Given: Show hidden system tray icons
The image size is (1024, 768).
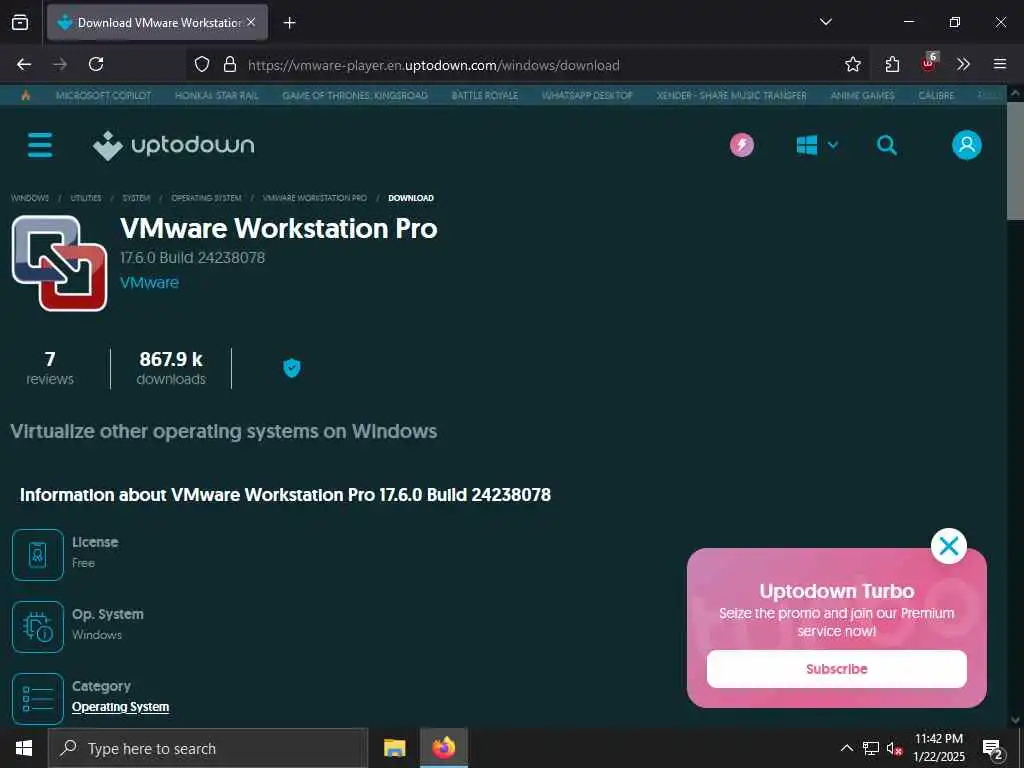Looking at the screenshot, I should tap(846, 748).
